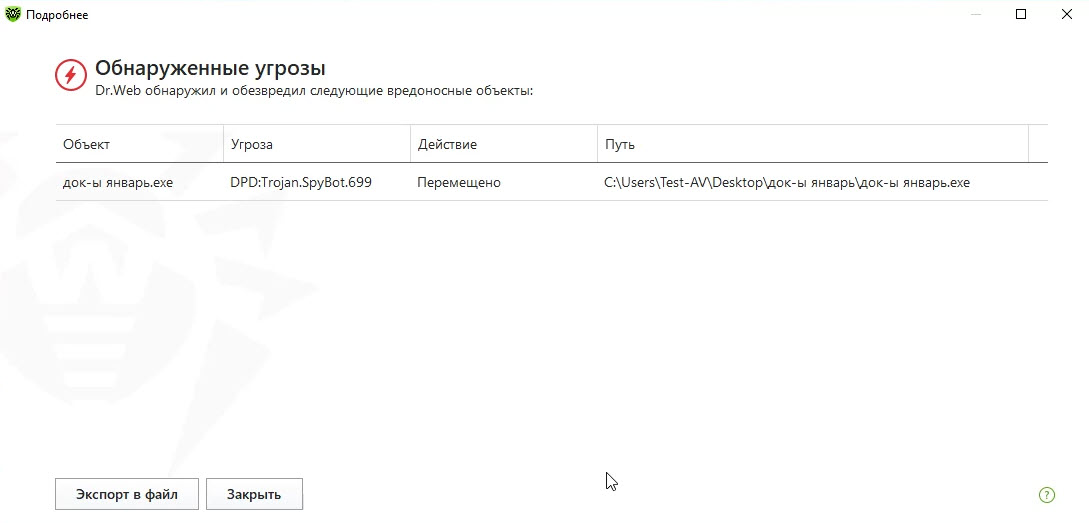The width and height of the screenshot is (1089, 523).
Task: Maximize the Подробнее window
Action: point(1021,14)
